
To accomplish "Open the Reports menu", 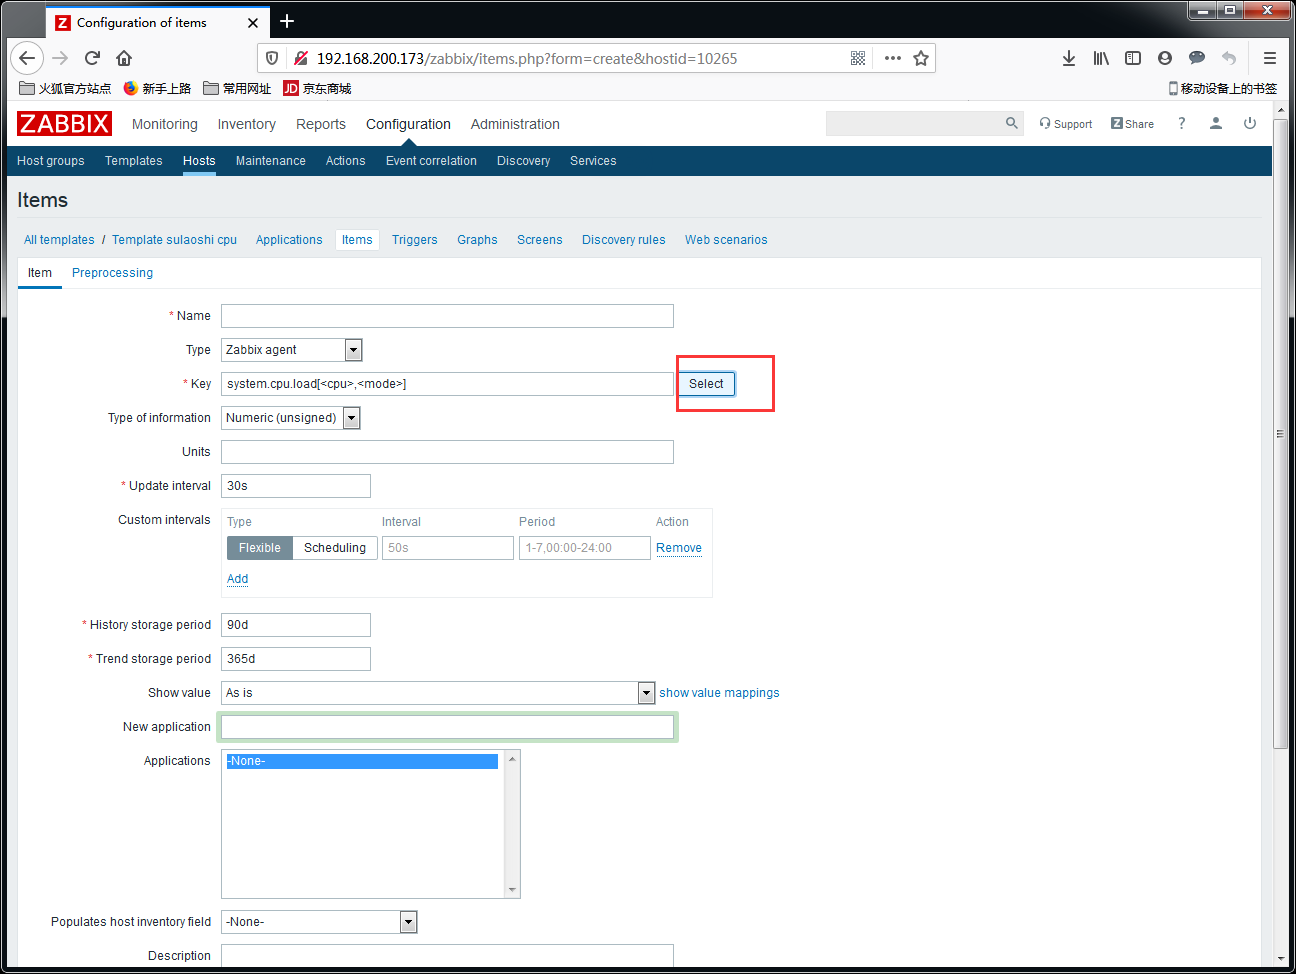I will tap(321, 124).
